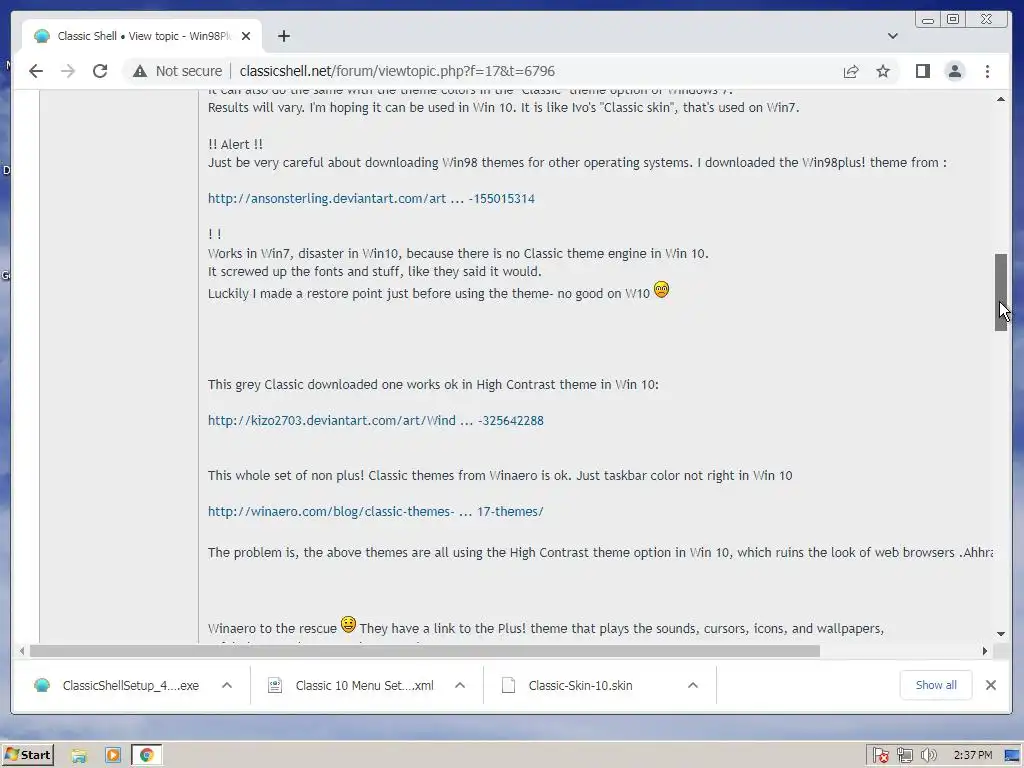This screenshot has width=1024, height=768.
Task: Click the forward navigation arrow
Action: pyautogui.click(x=68, y=71)
